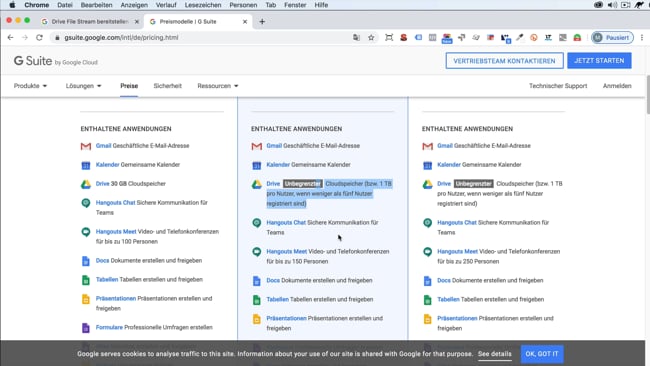Click See details in cookie banner
Viewport: 650px width, 366px height.
(x=495, y=354)
